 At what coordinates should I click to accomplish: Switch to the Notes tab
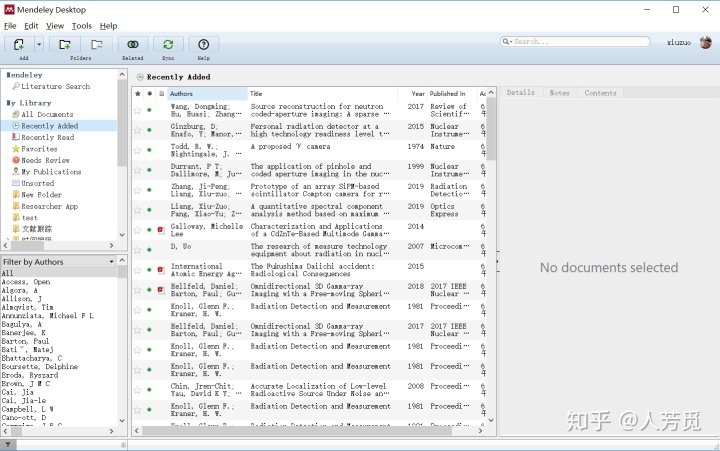tap(559, 93)
